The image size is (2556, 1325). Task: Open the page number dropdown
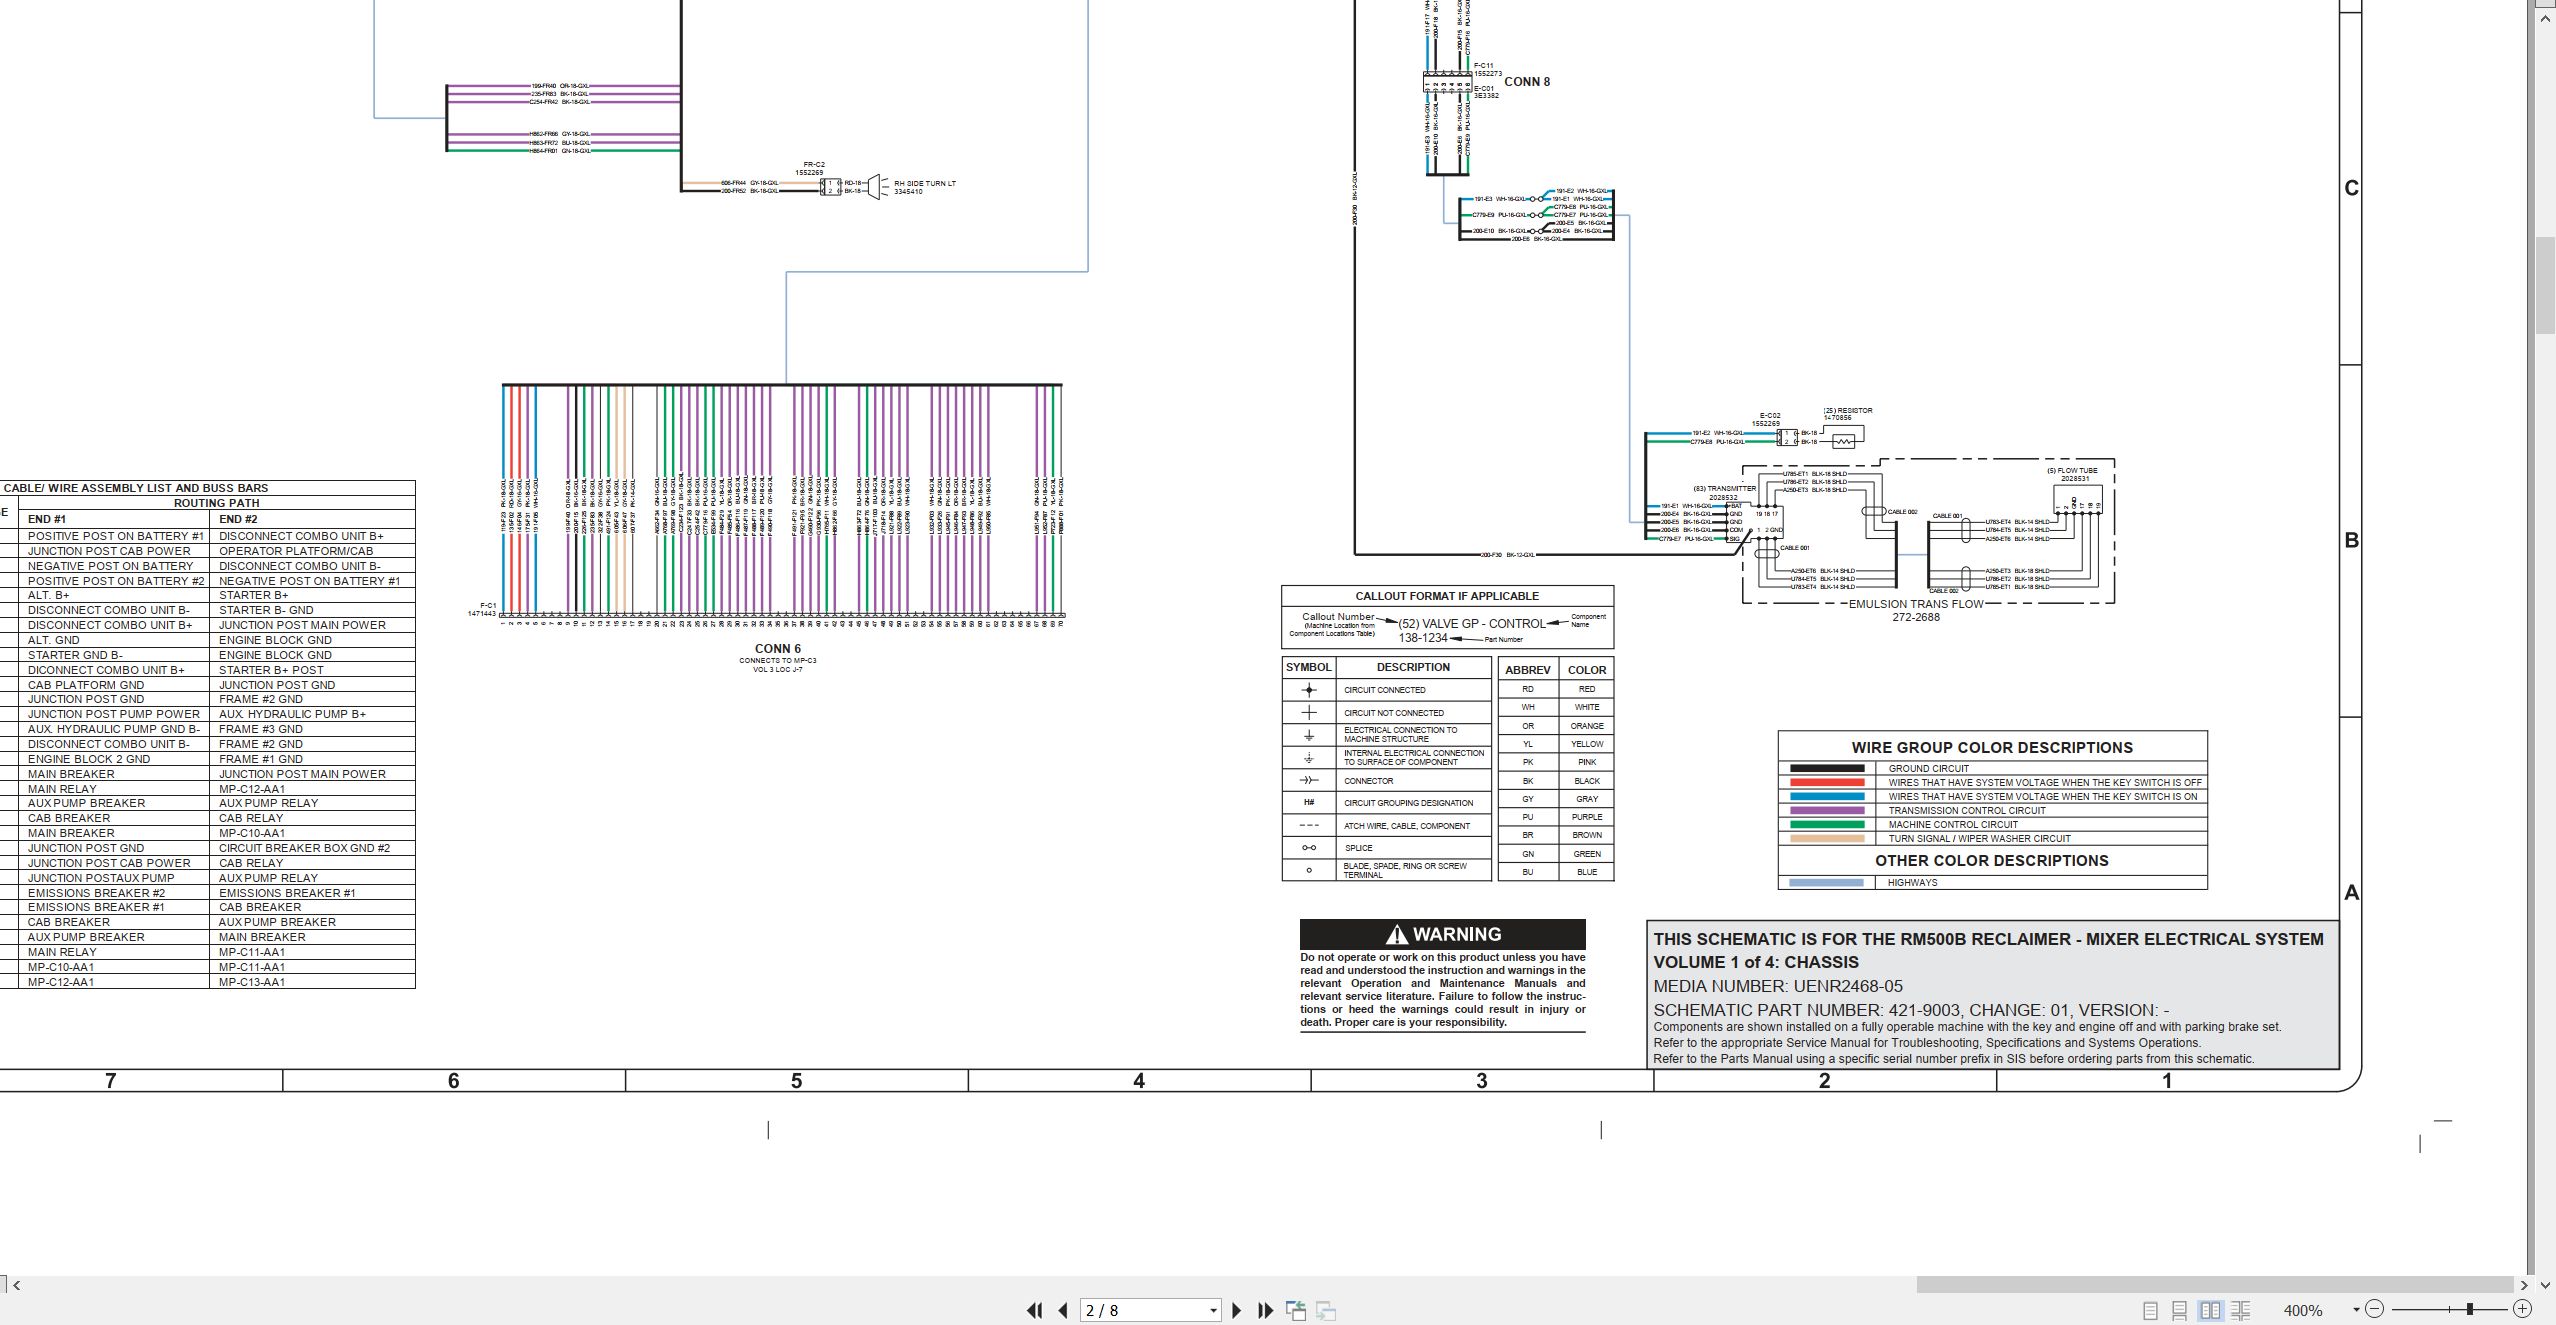pyautogui.click(x=1213, y=1310)
